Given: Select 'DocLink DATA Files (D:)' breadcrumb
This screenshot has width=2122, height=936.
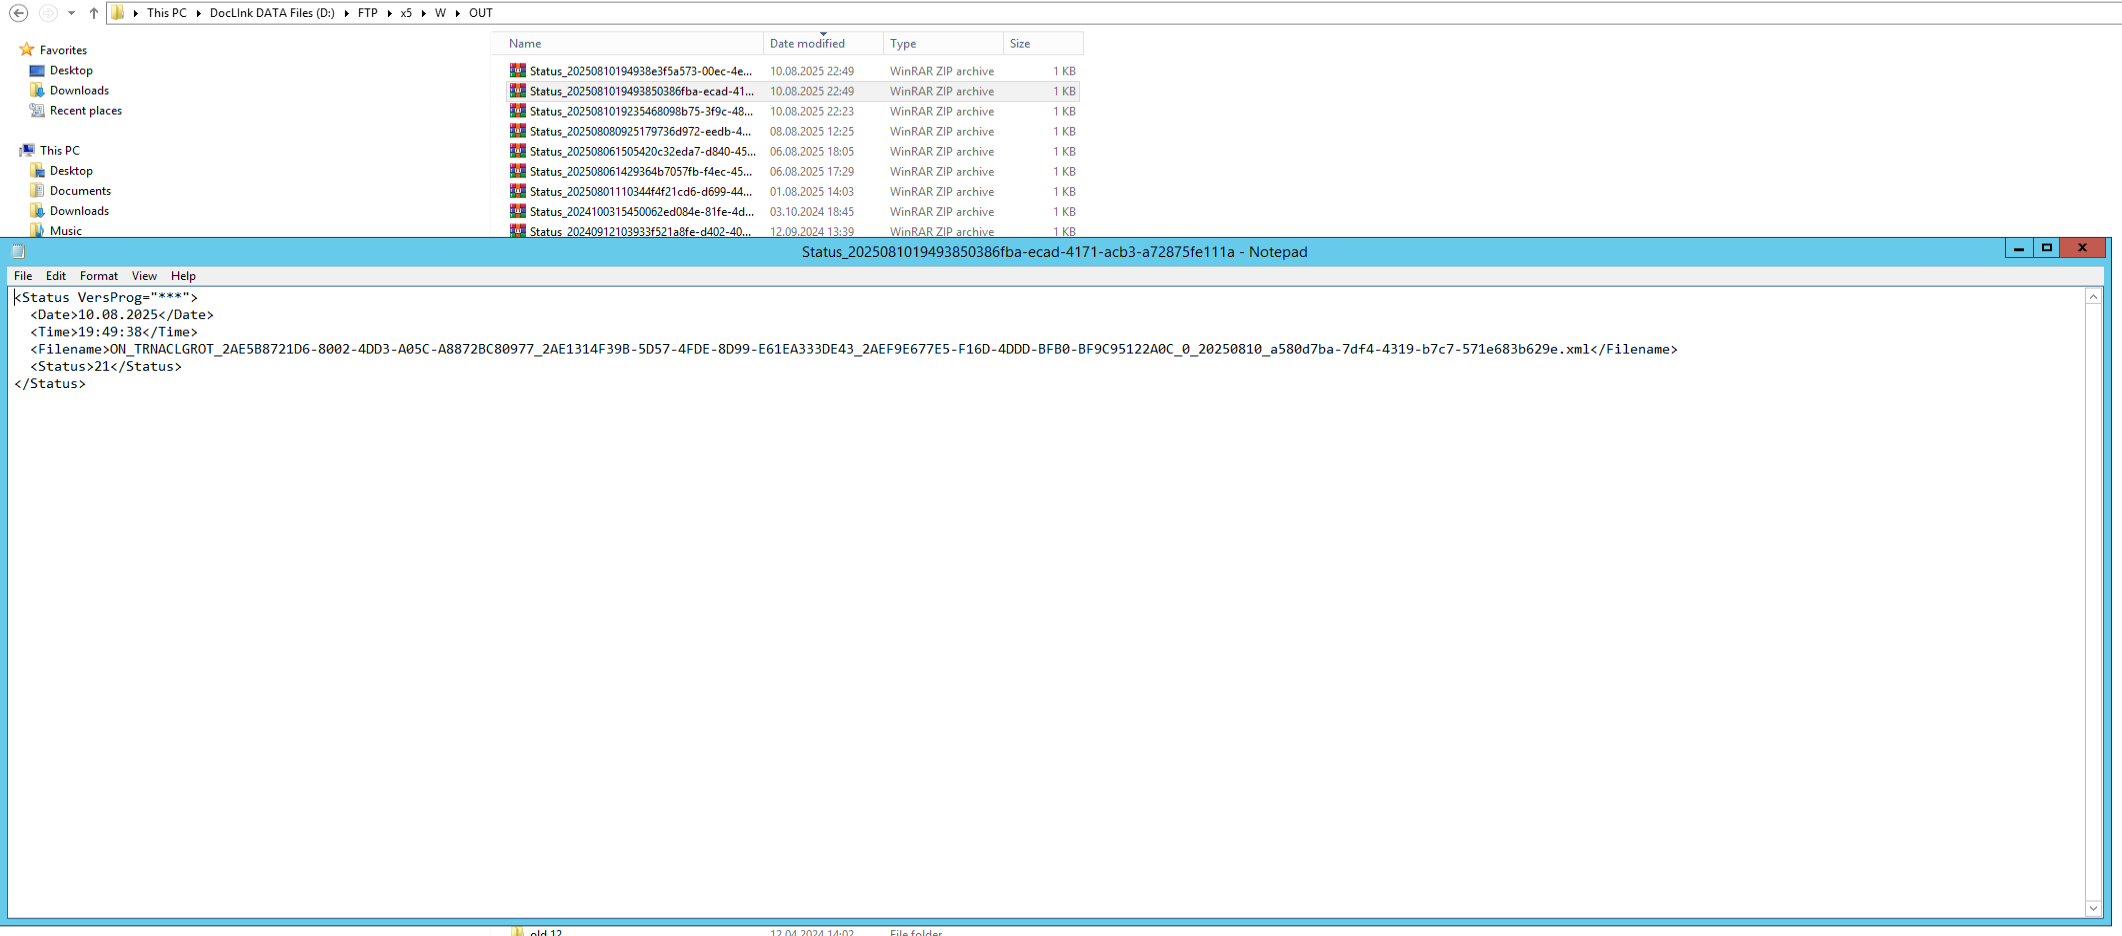Looking at the screenshot, I should [272, 13].
